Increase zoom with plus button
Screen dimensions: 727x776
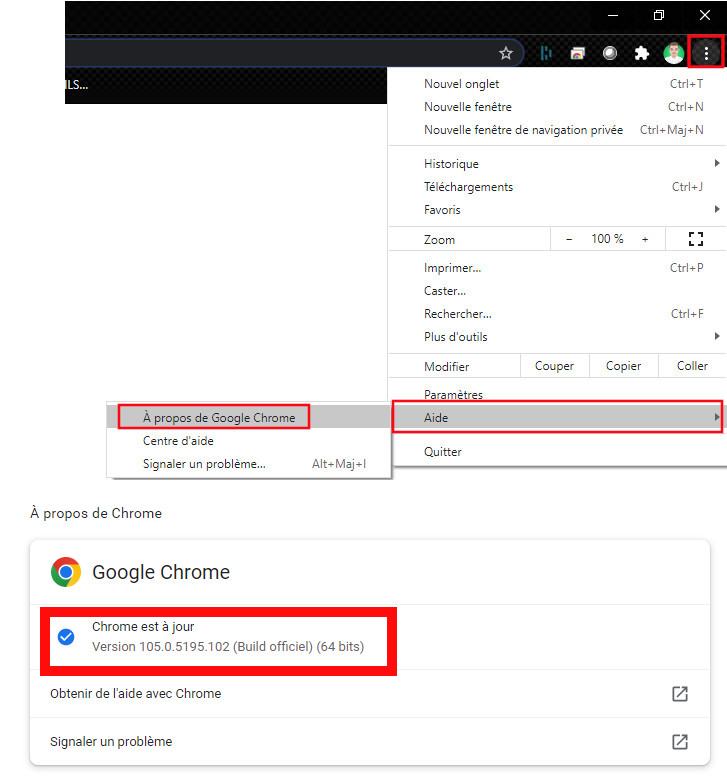tap(645, 240)
